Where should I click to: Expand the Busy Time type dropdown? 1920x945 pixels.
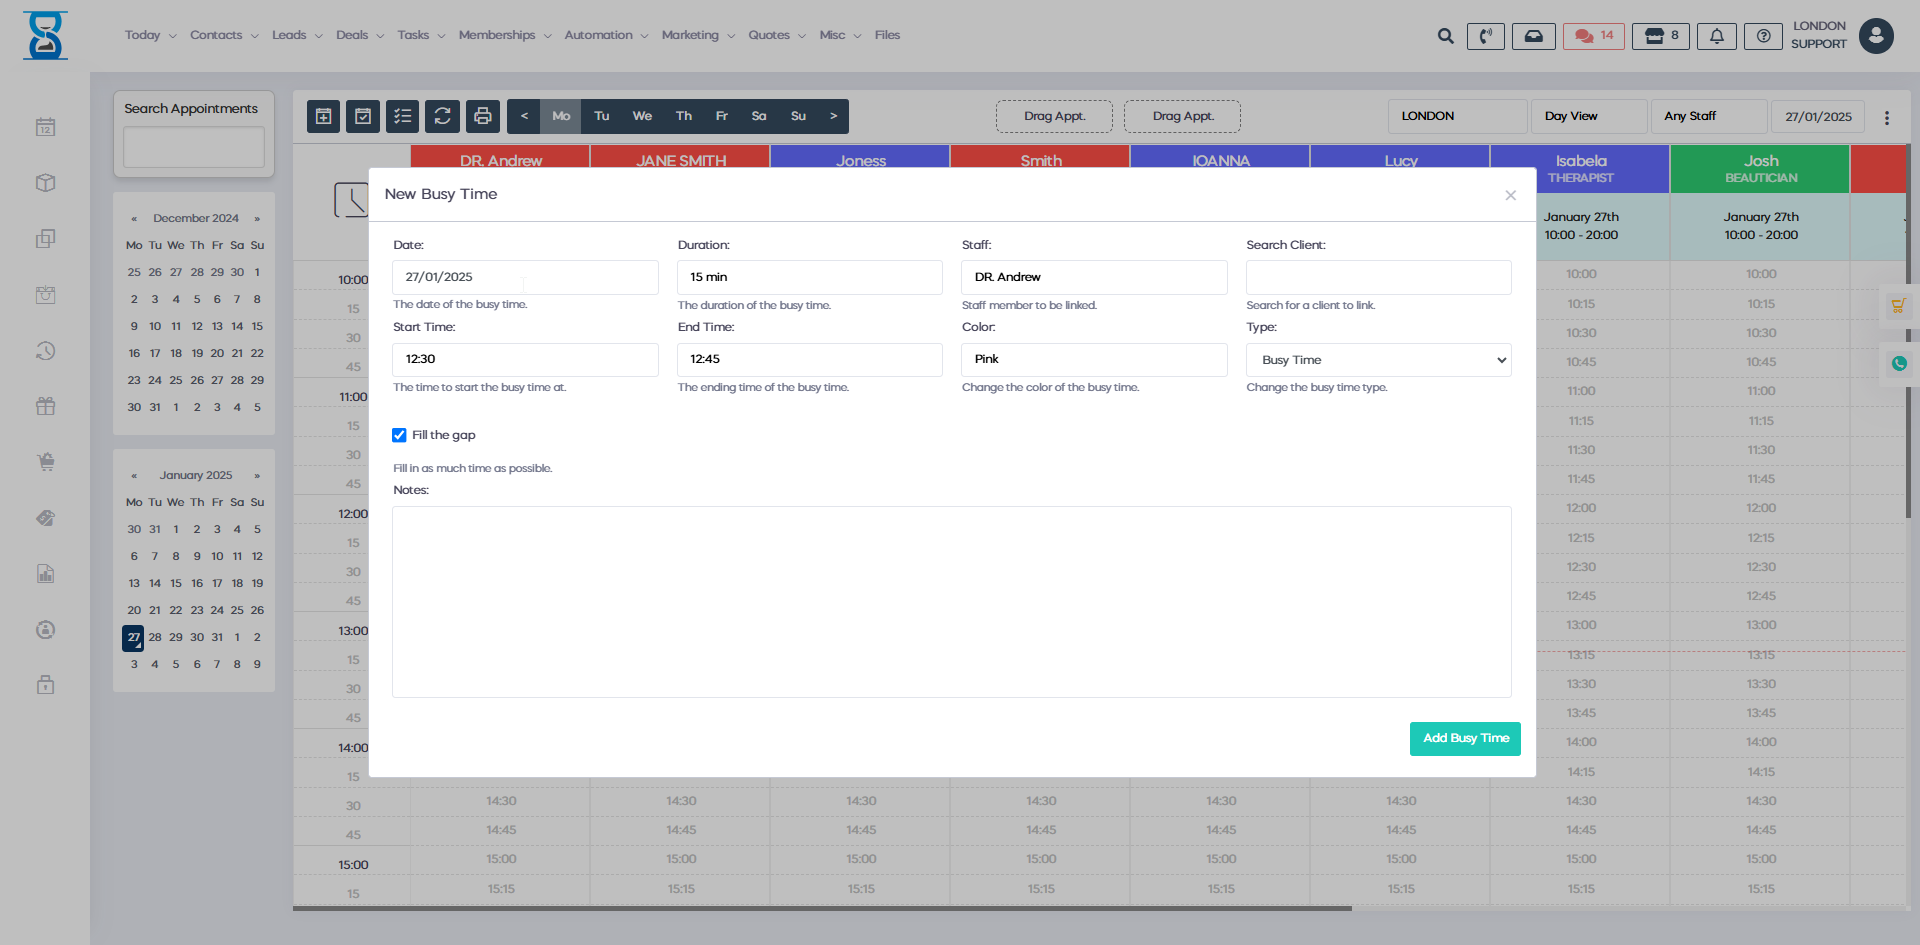click(1378, 360)
